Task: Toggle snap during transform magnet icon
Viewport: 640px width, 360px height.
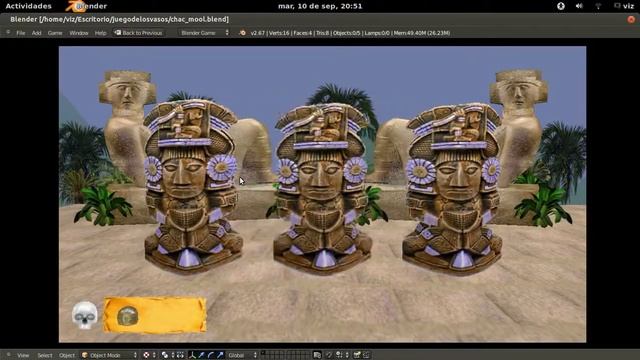Action: [329, 355]
